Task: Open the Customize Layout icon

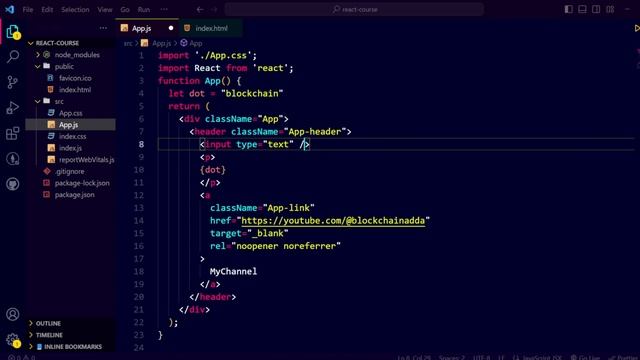Action: coord(610,9)
